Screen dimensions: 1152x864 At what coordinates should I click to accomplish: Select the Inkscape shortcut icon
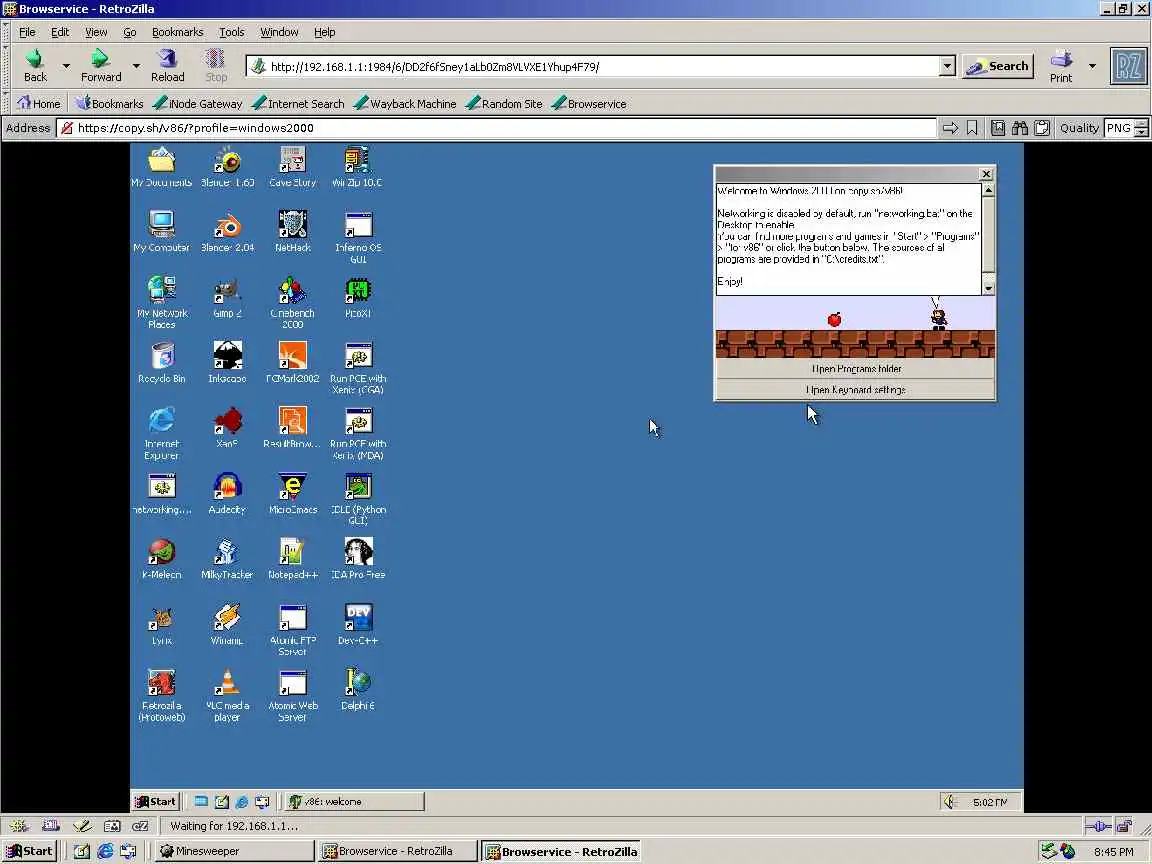227,362
